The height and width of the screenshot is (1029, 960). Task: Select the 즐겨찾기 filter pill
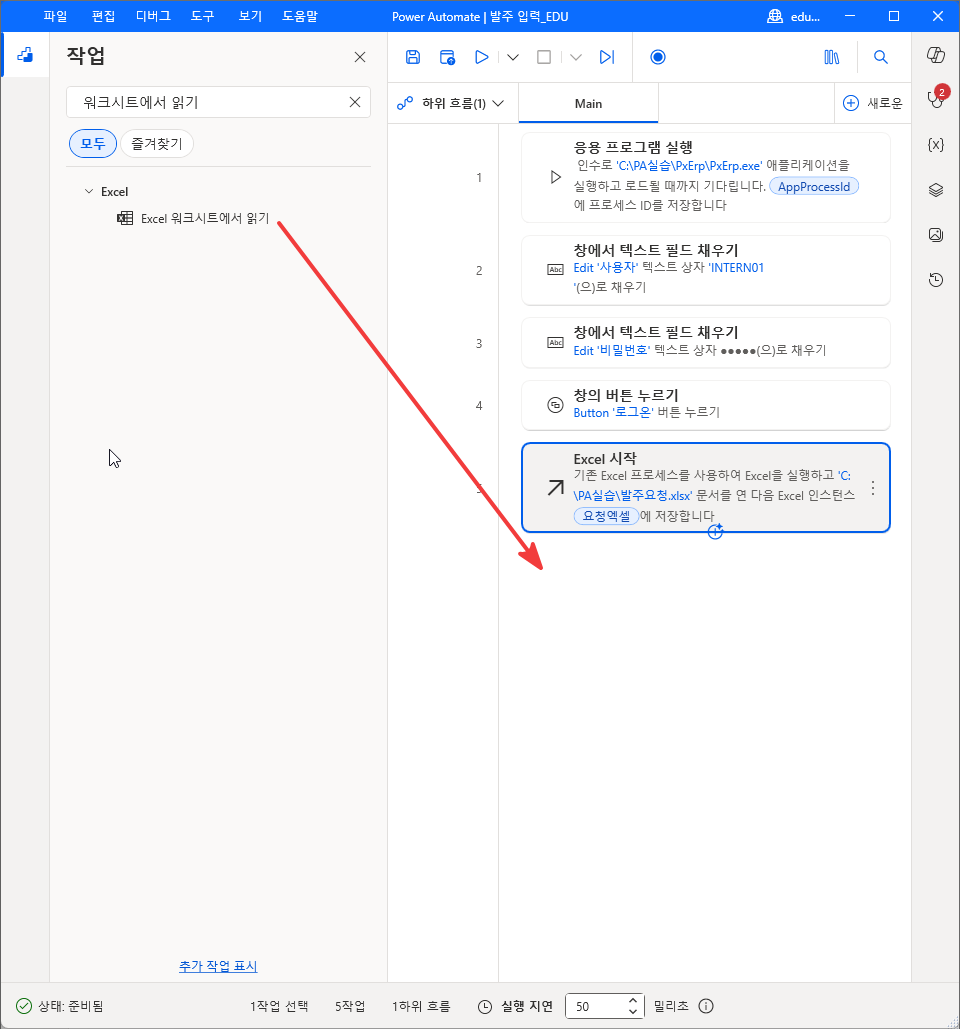tap(157, 144)
